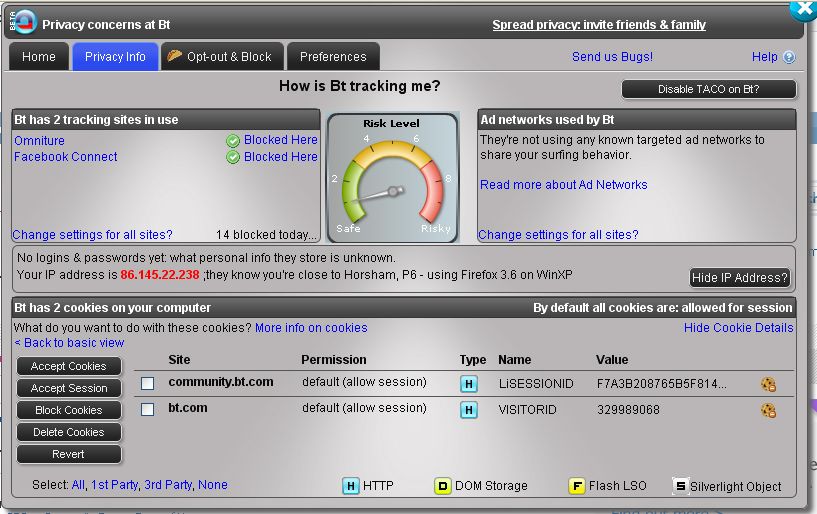
Task: Click green check icon beside Omniture
Action: coord(233,141)
